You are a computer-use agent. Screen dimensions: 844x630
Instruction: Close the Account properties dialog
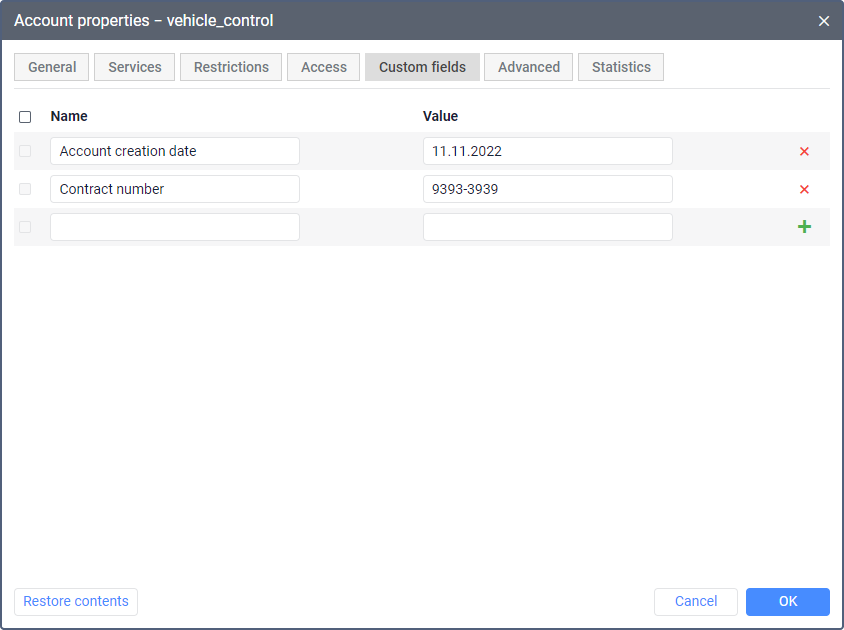(824, 21)
